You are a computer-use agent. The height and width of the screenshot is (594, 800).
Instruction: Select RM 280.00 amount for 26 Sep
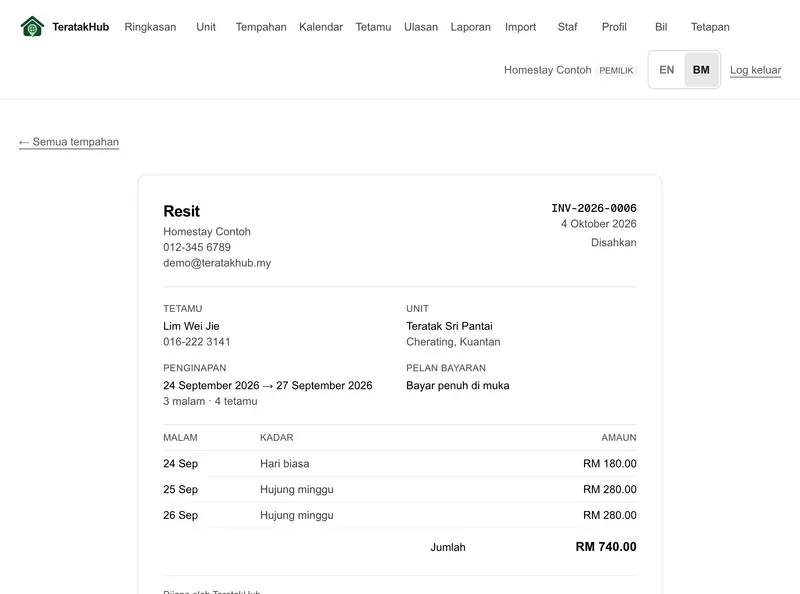[610, 515]
